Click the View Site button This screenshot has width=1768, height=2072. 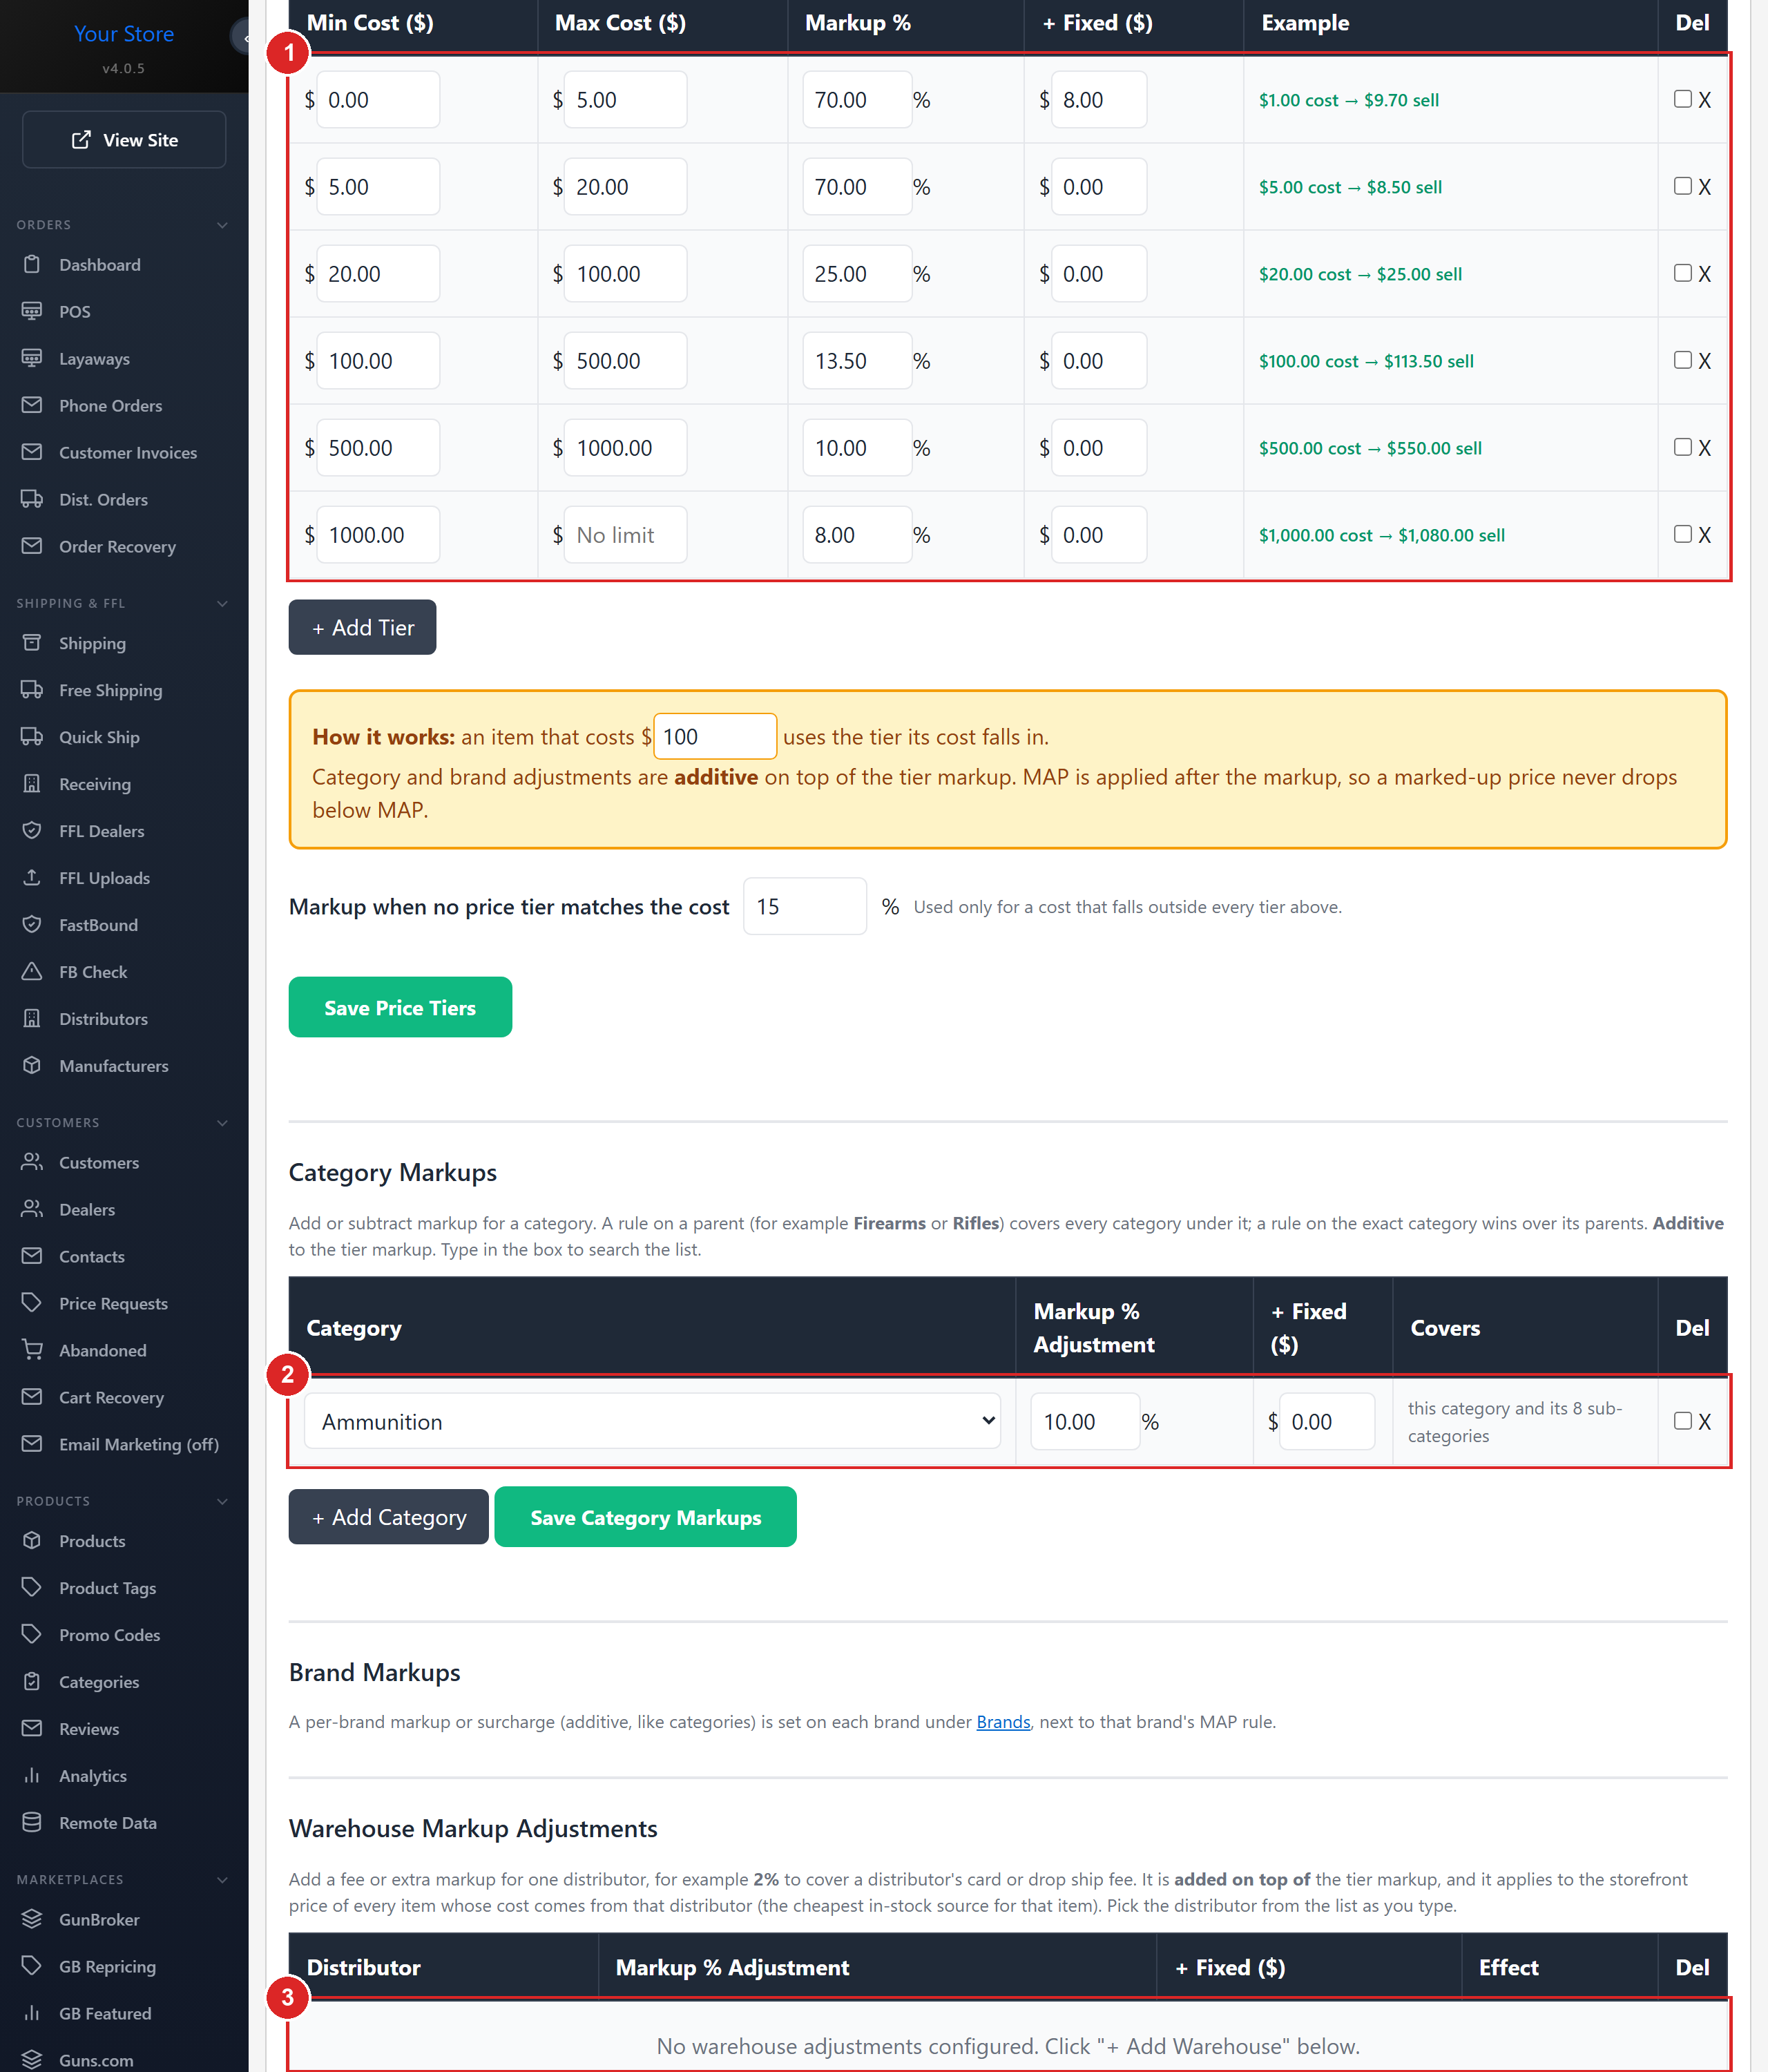click(124, 140)
